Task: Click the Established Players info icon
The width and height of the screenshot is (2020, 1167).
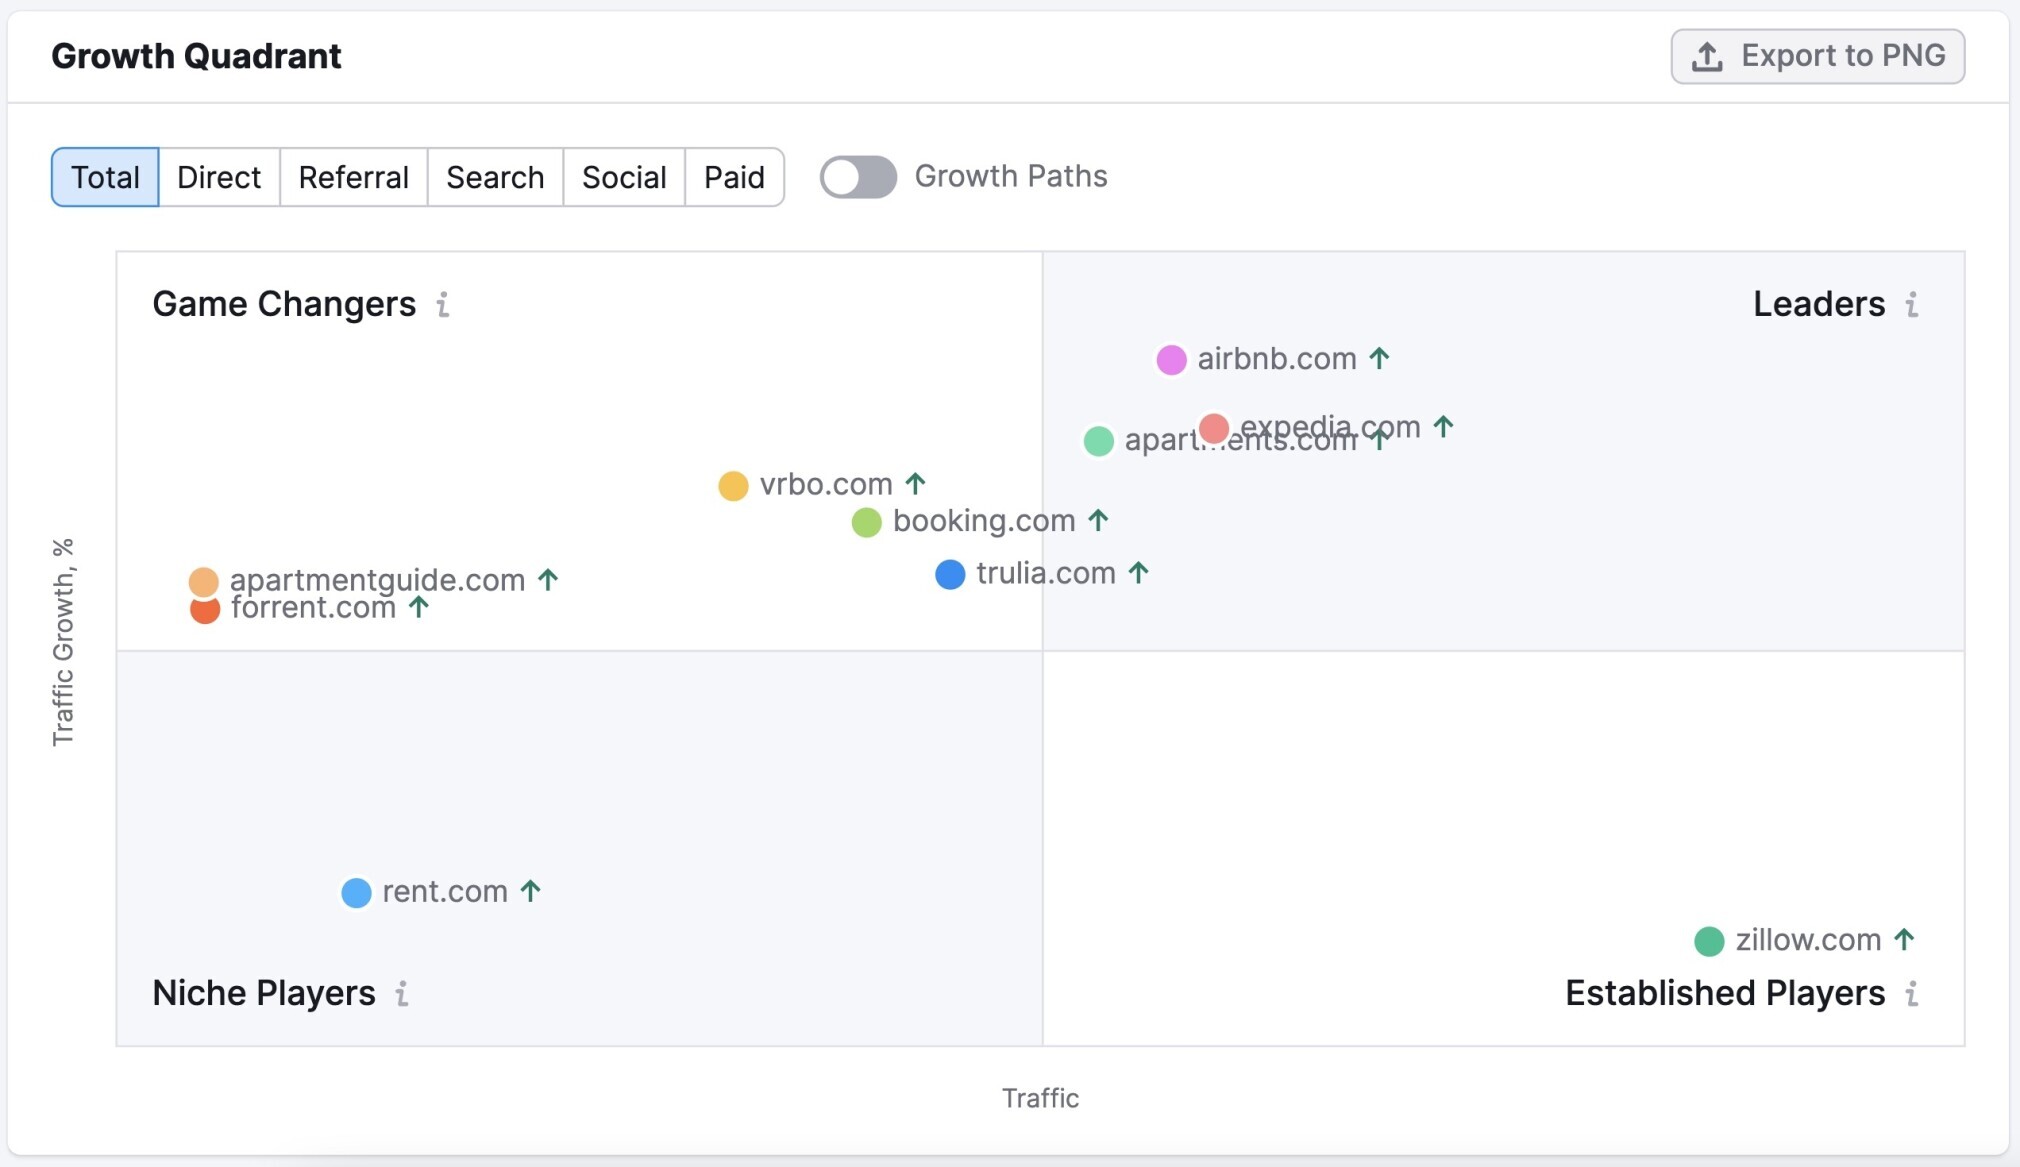Action: click(1912, 994)
